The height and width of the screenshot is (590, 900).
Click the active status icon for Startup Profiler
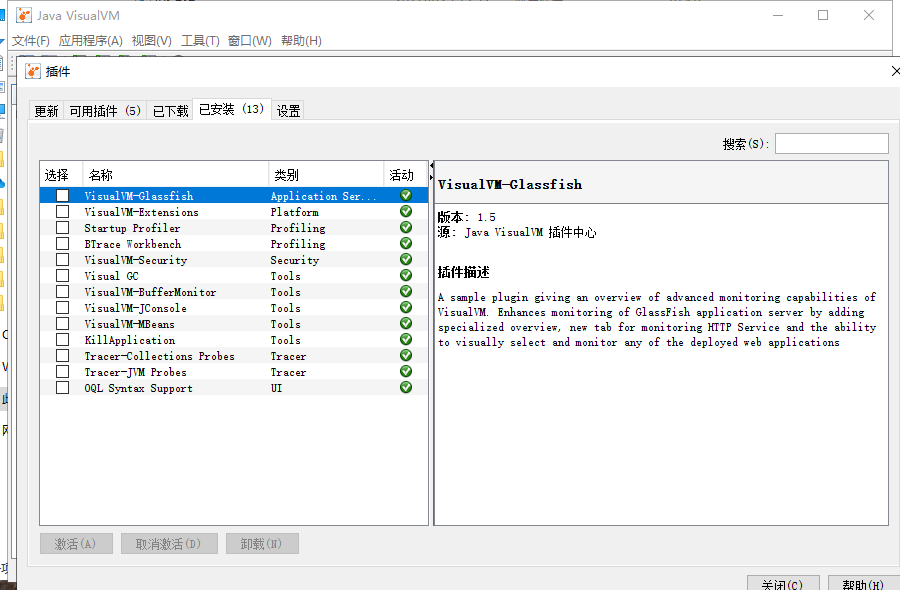coord(406,227)
